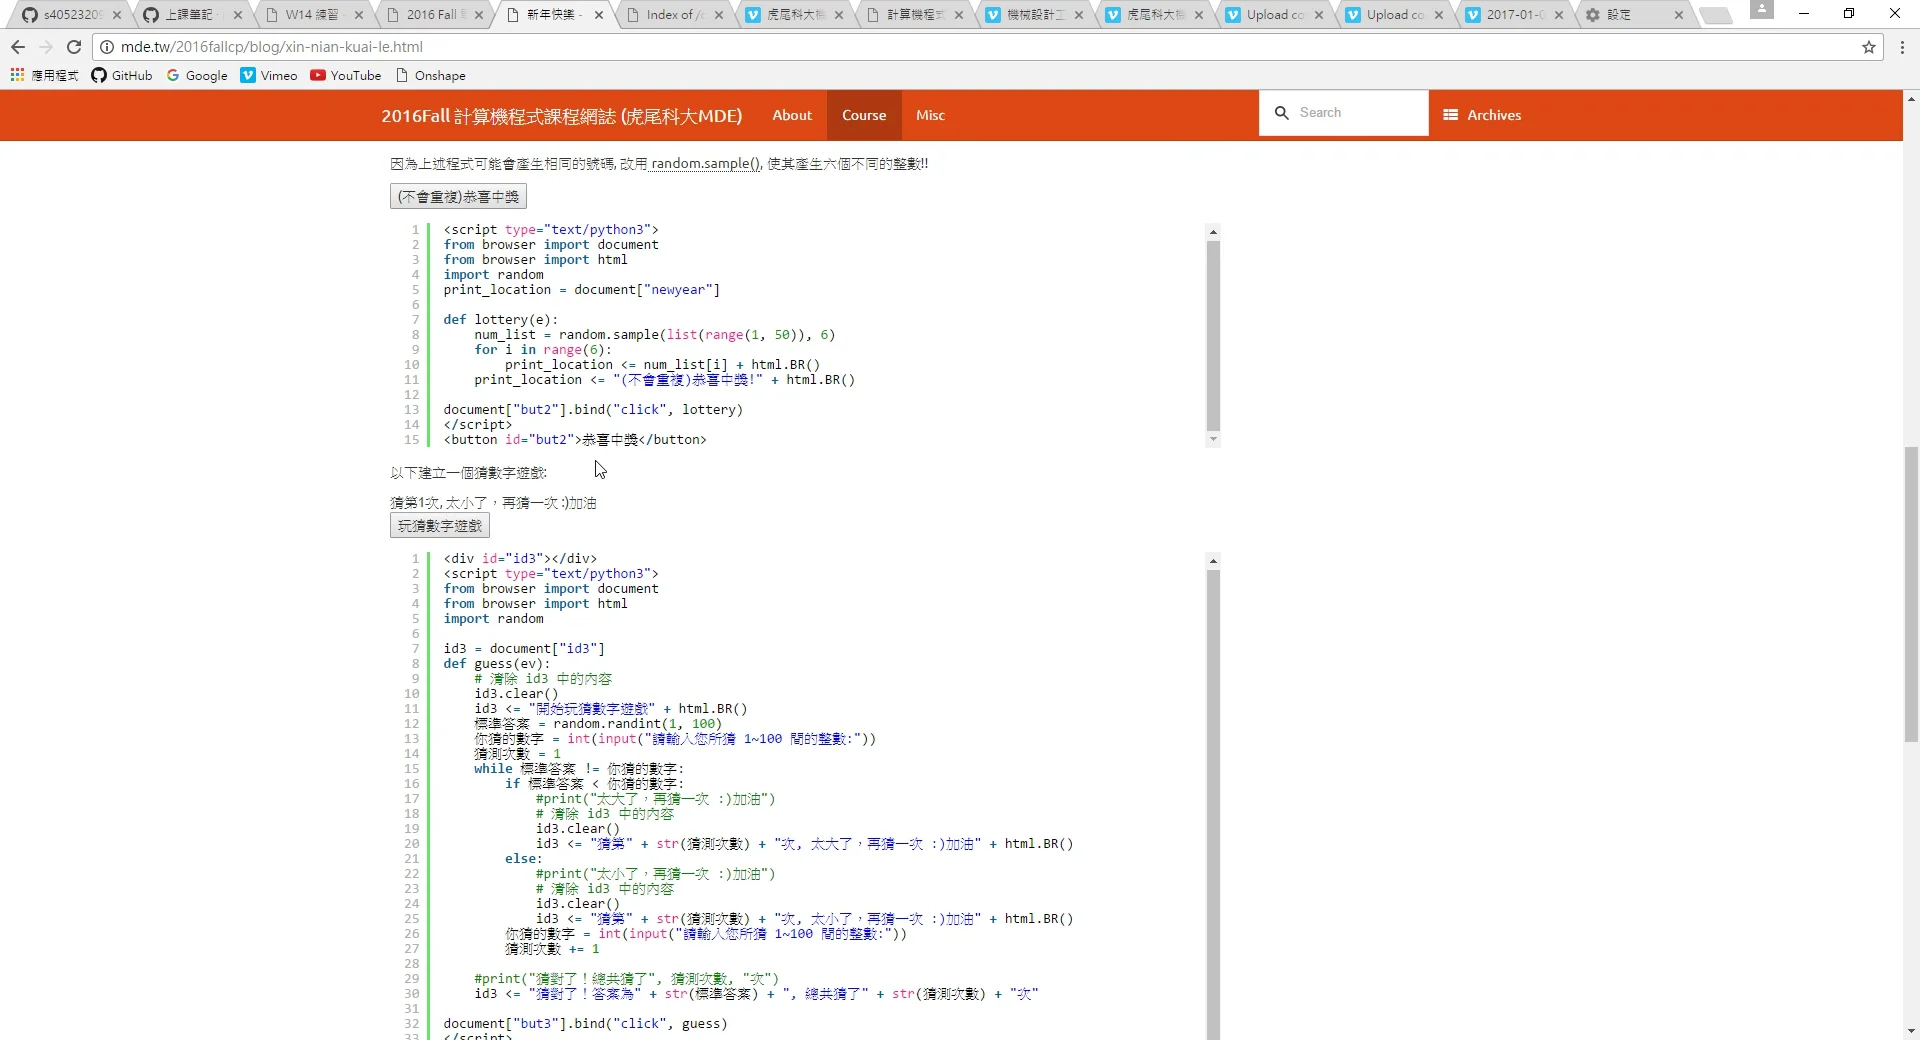Open the YouTube bookmark
This screenshot has width=1920, height=1040.
[x=346, y=75]
